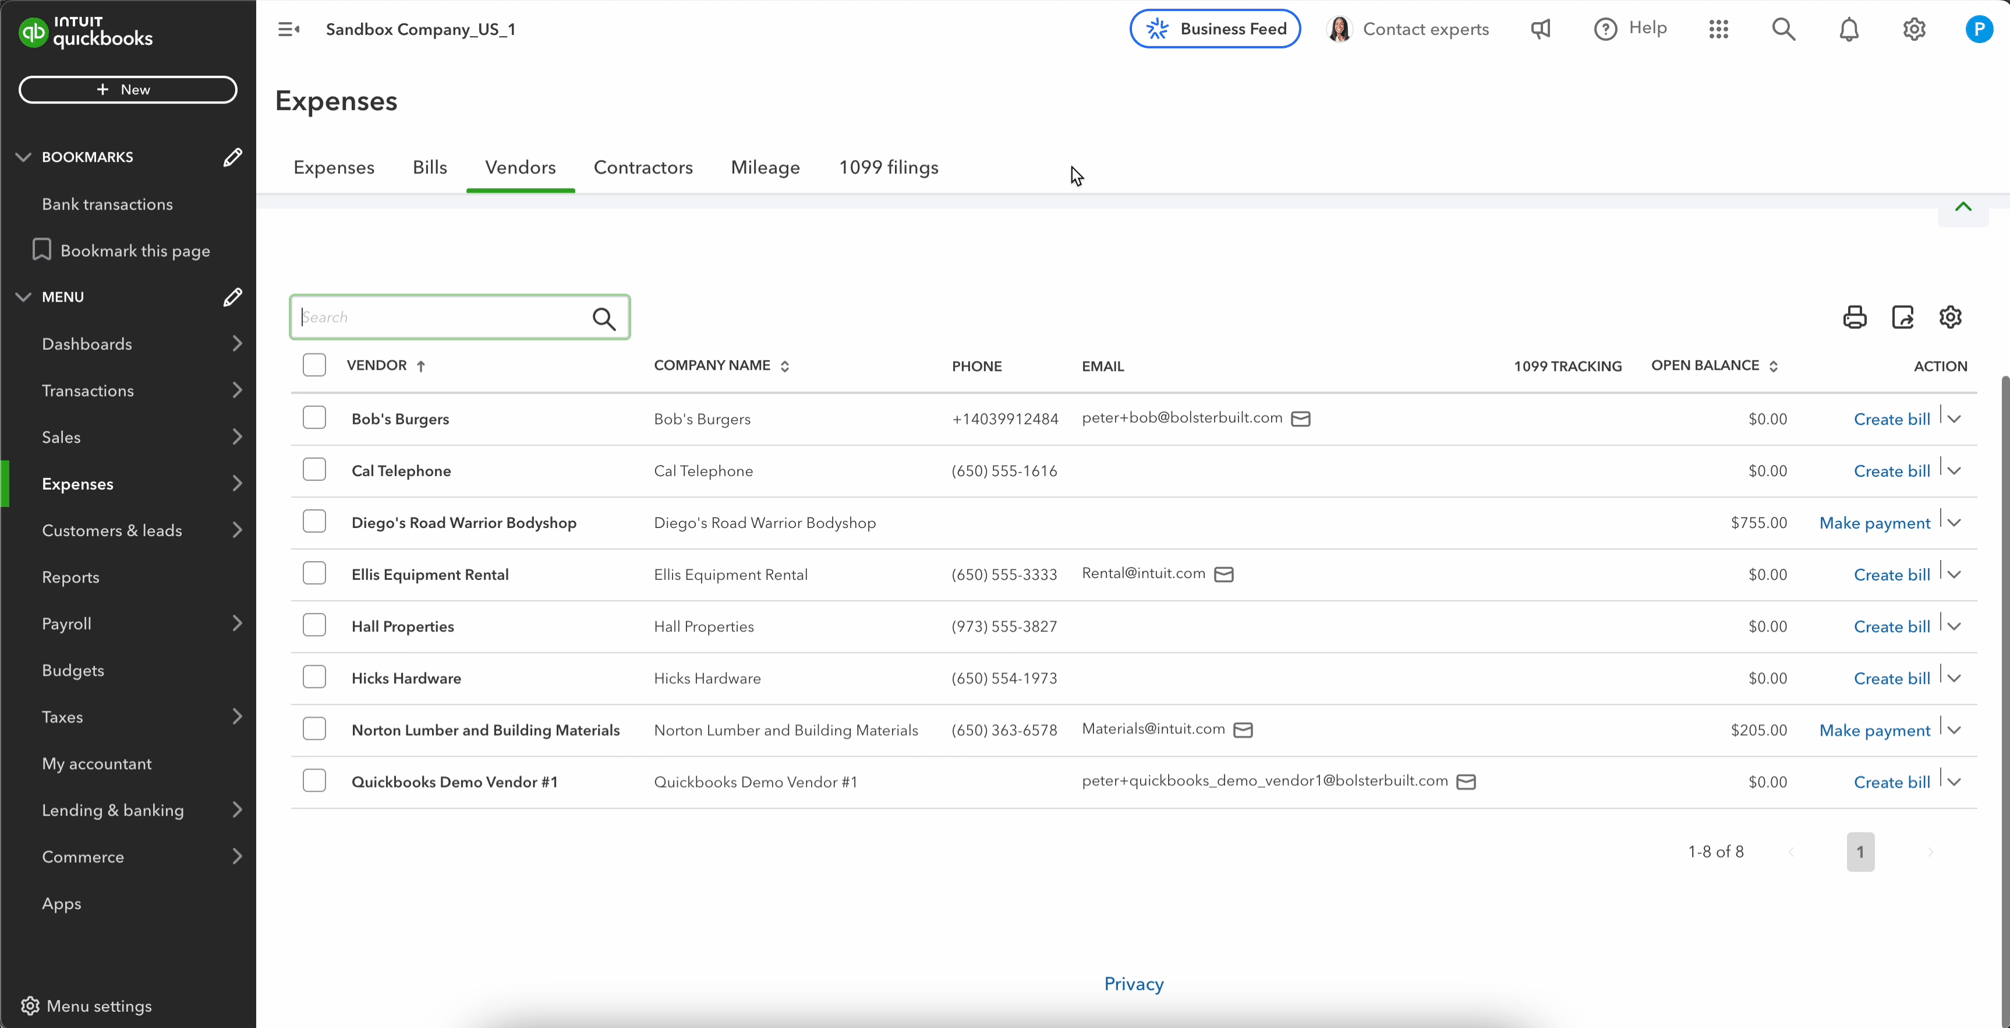The height and width of the screenshot is (1028, 2010).
Task: Open vendor table settings gear
Action: click(1951, 317)
